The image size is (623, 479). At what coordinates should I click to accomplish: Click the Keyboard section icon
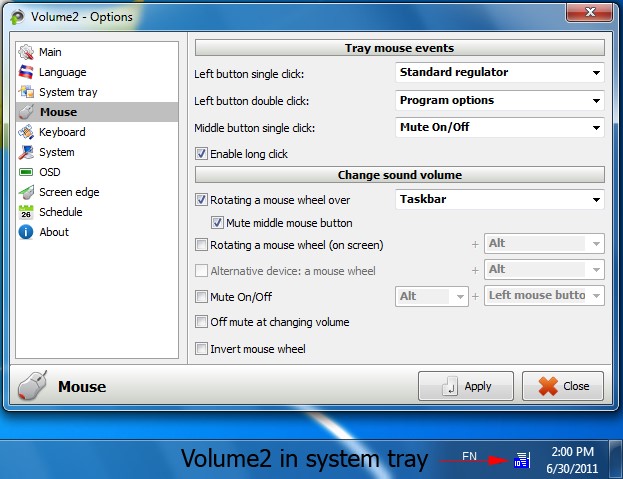pos(26,132)
